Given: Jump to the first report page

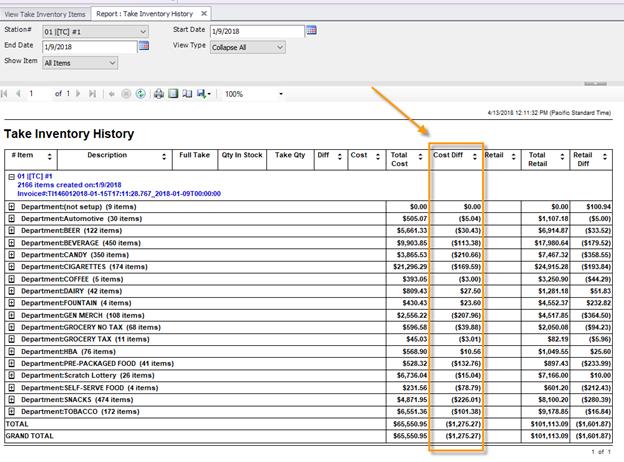Looking at the screenshot, I should (x=6, y=94).
